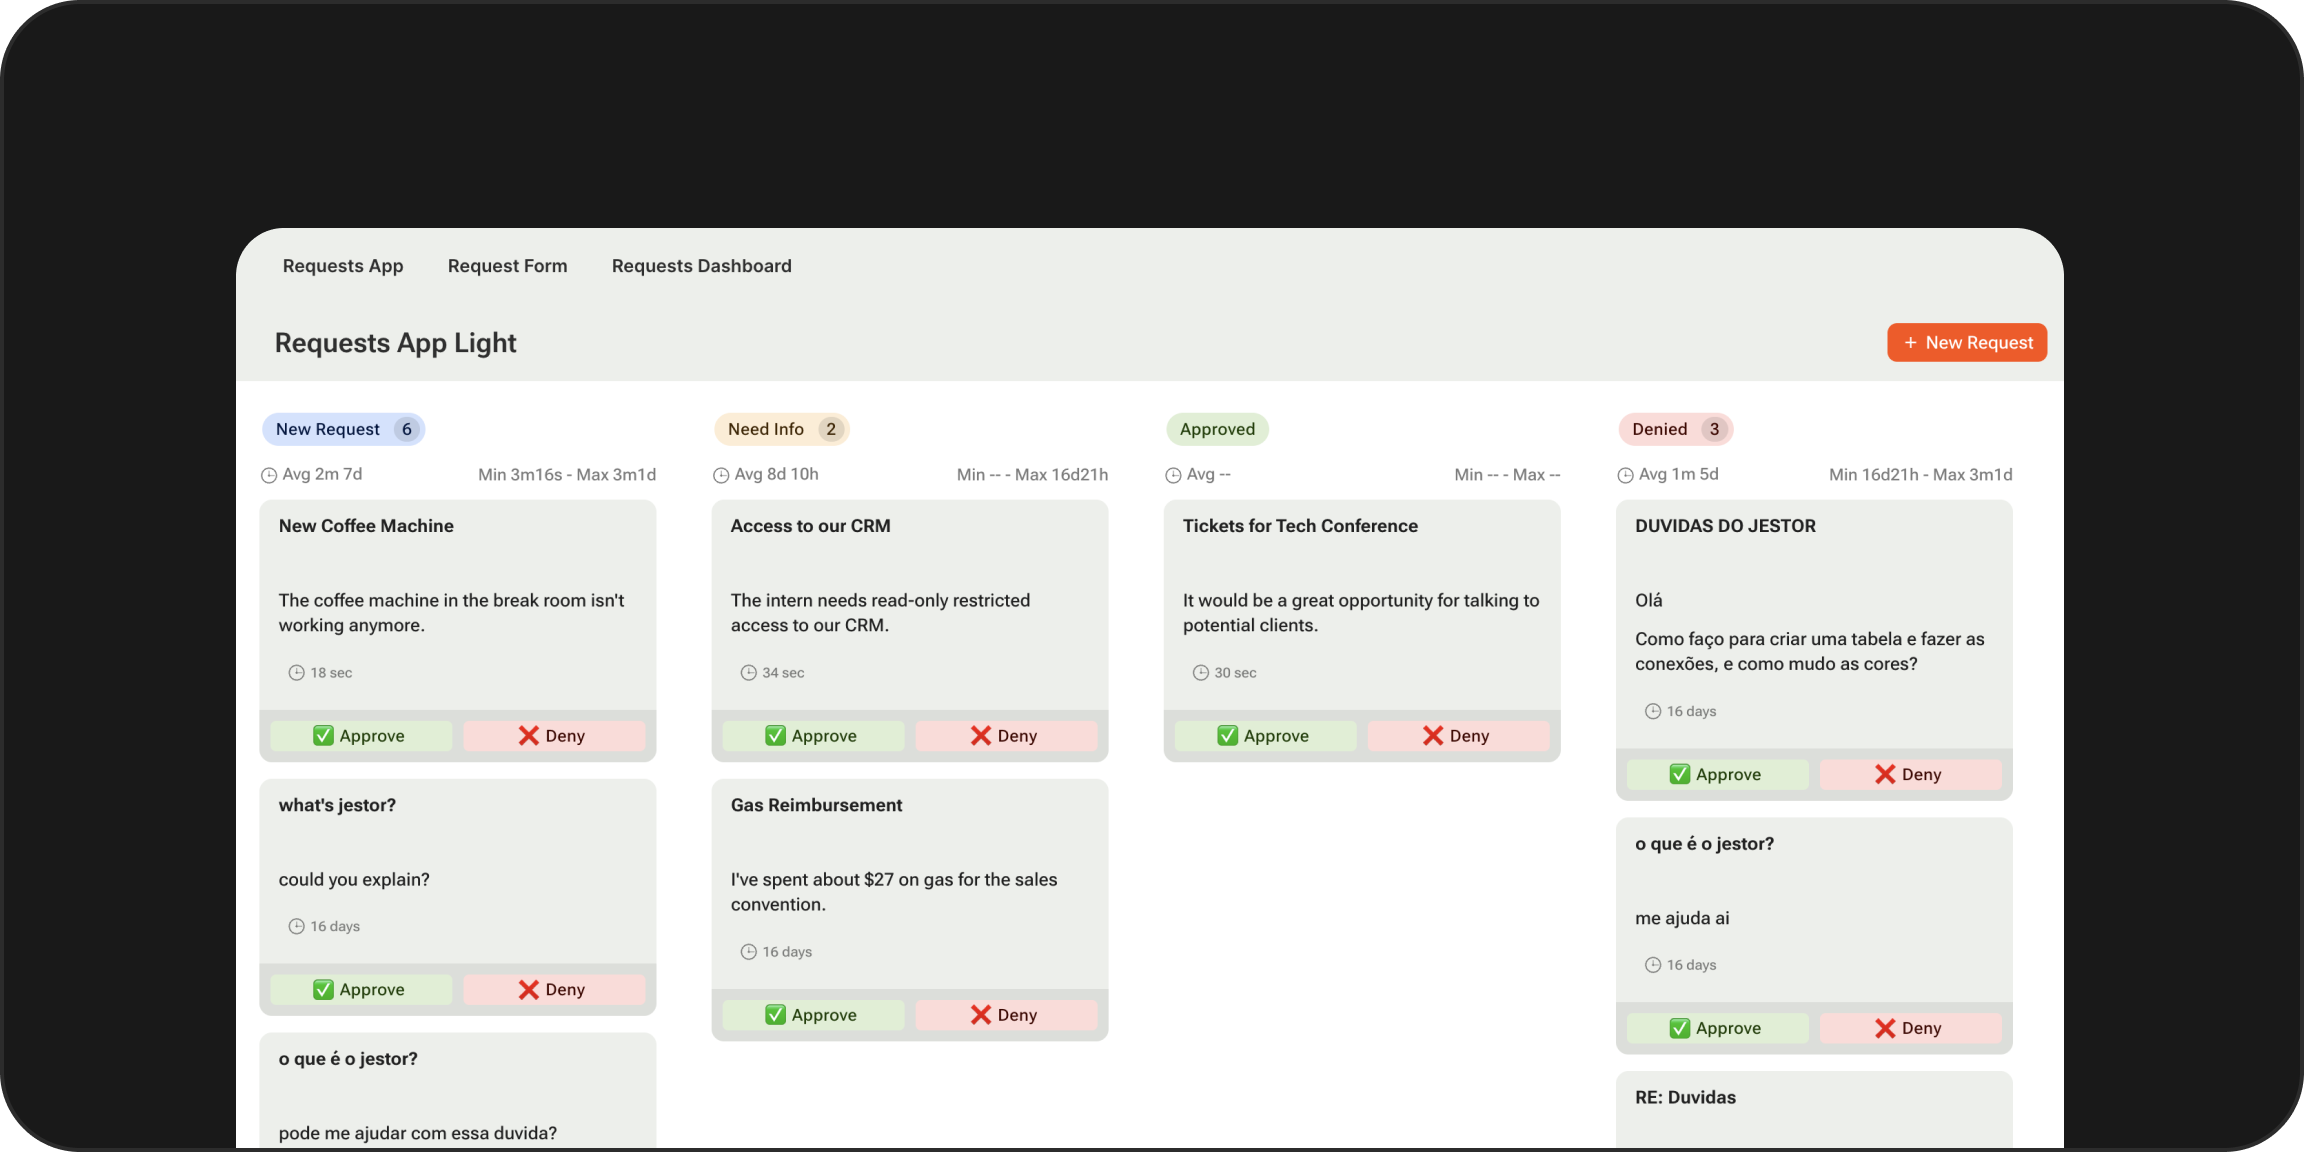Click the green checkmark icon on o que é o jestor? approve

1679,1027
